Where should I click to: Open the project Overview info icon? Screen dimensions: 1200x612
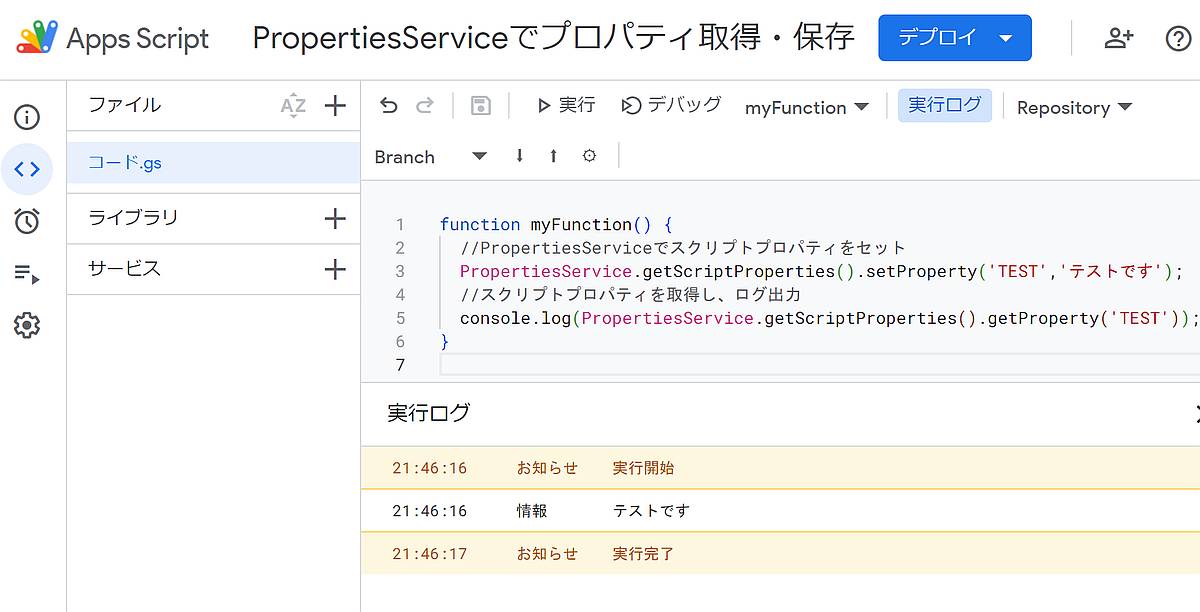[x=27, y=117]
